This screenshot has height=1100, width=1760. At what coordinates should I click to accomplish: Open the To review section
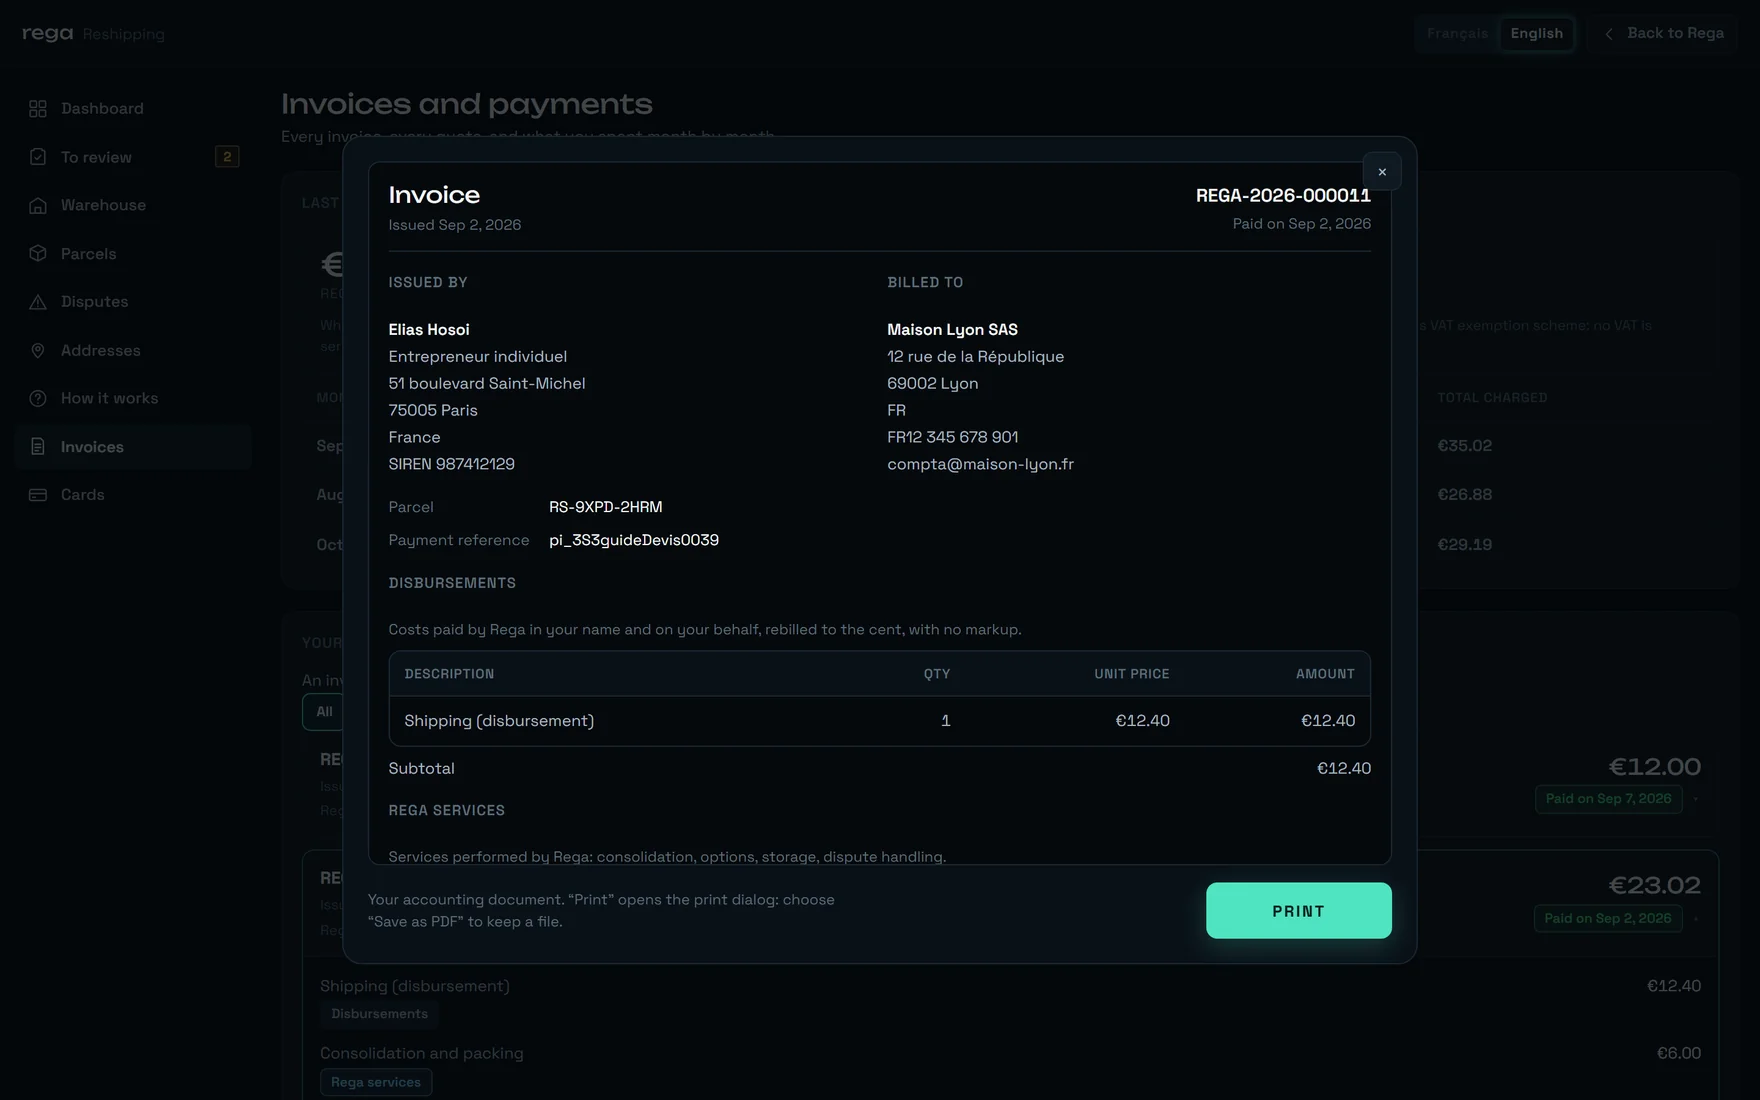(132, 157)
